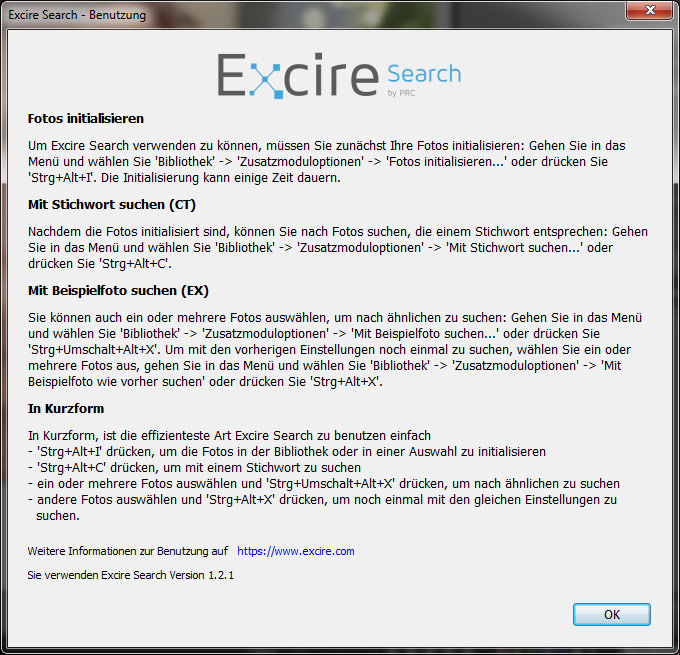680x655 pixels.
Task: Click the line beginning '- andere Fotos auswählen'
Action: (x=322, y=508)
